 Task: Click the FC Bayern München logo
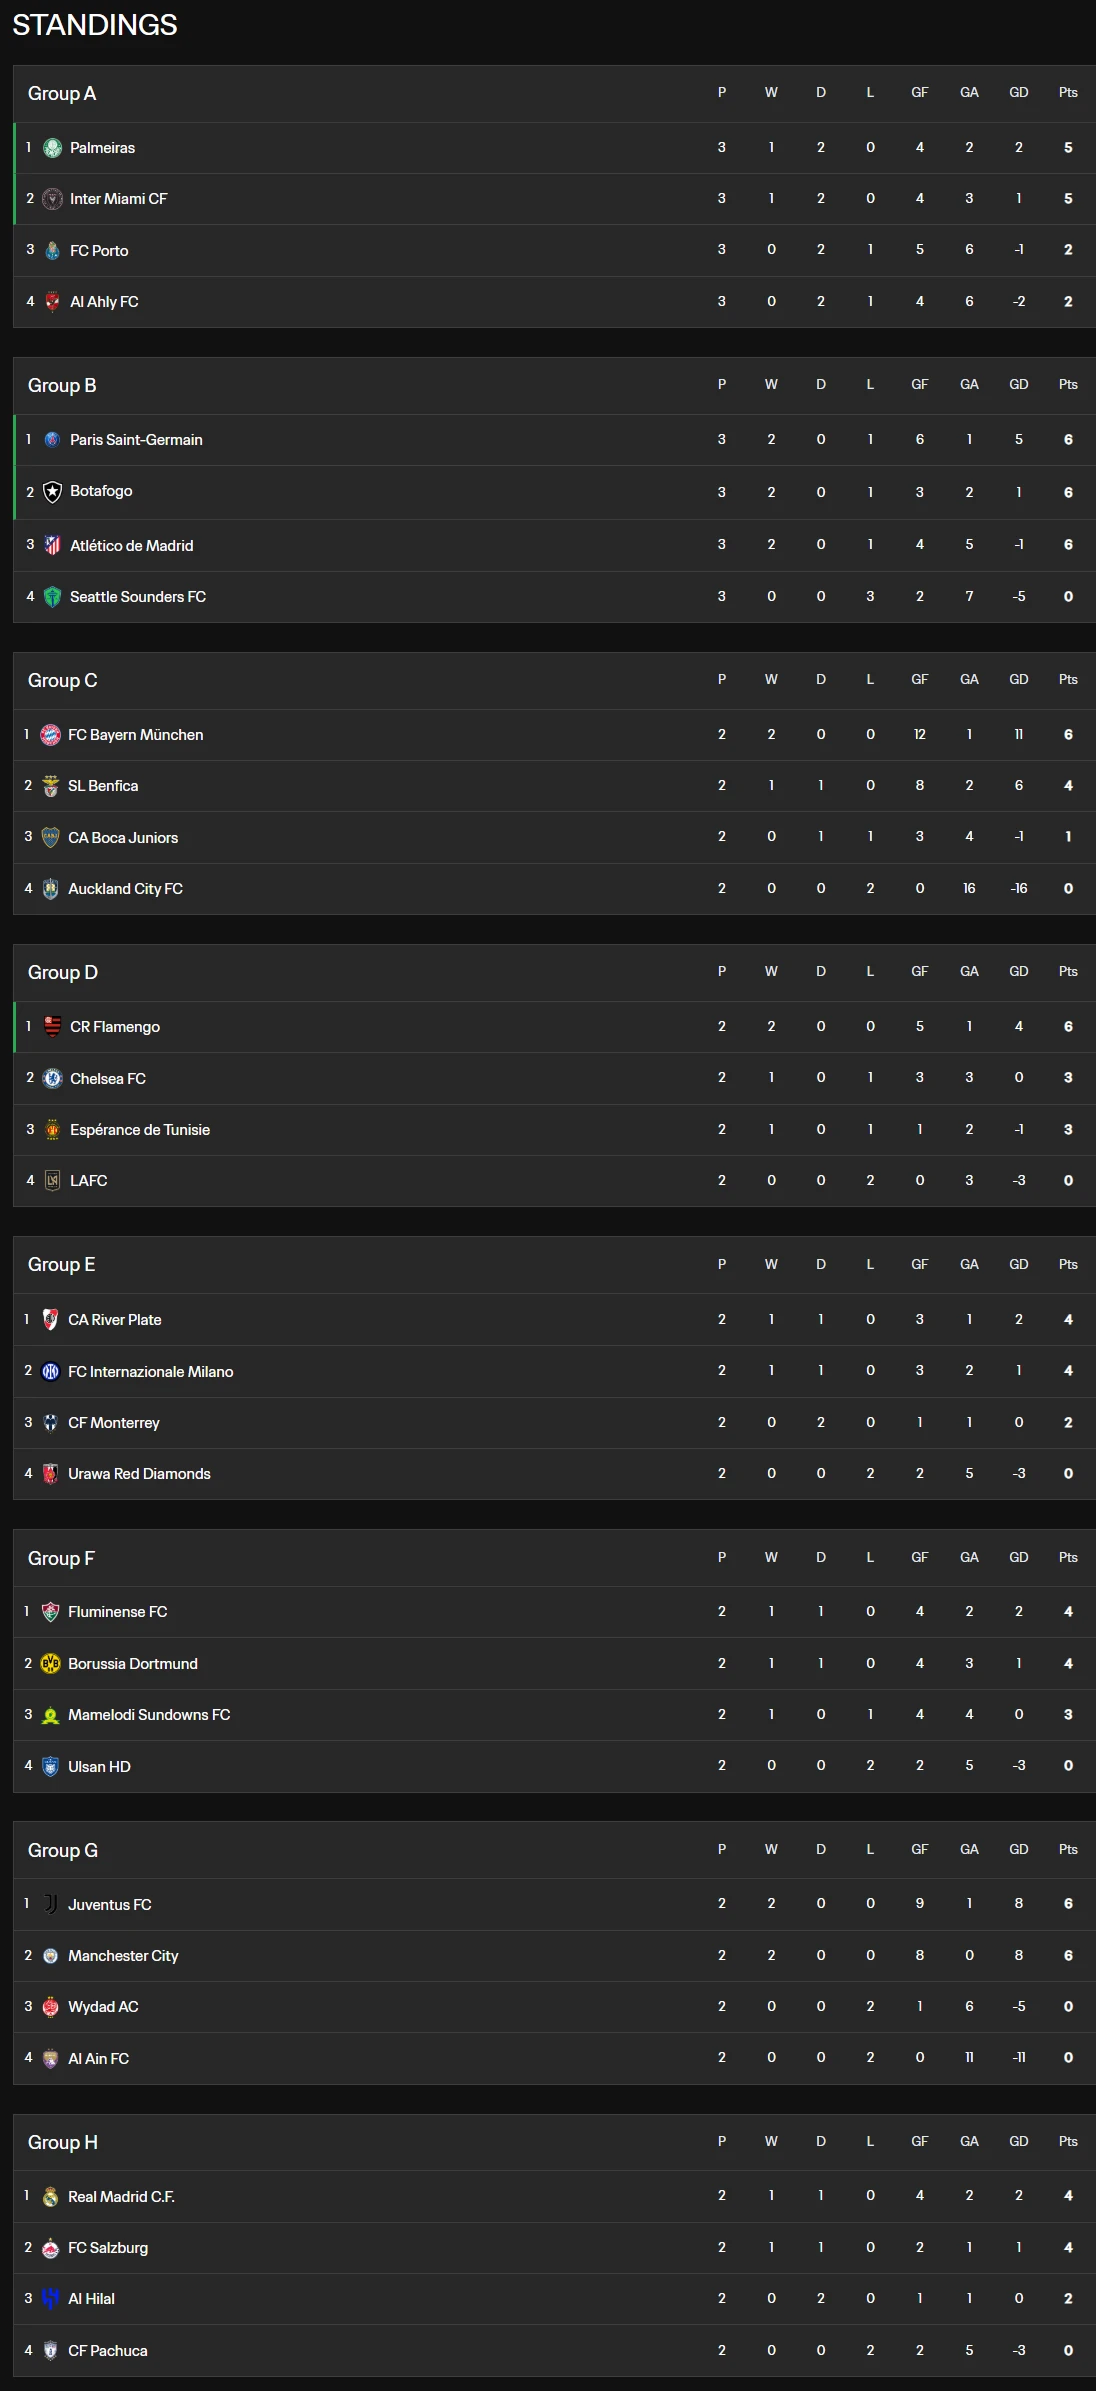pyautogui.click(x=50, y=735)
